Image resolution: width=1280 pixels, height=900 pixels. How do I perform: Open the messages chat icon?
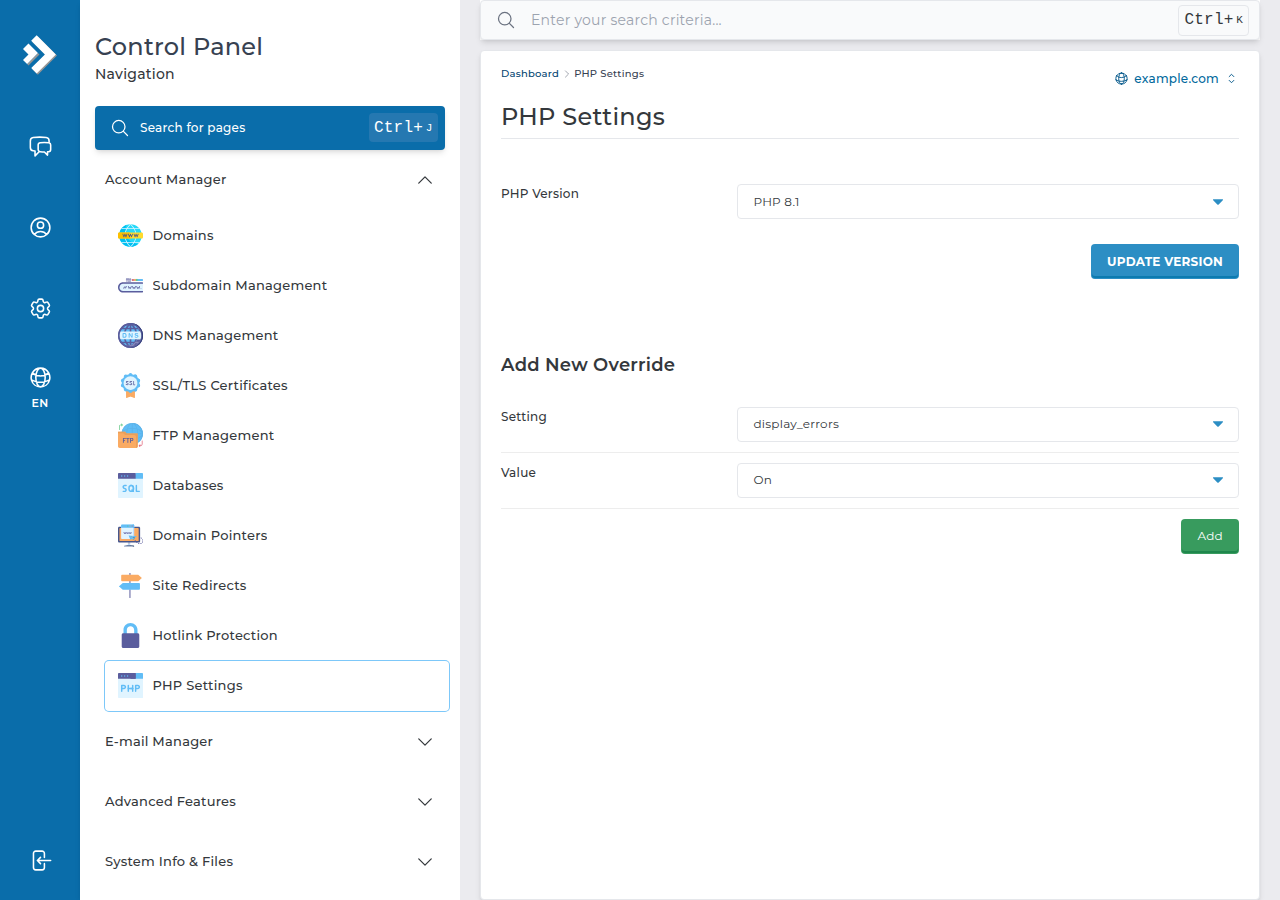40,147
